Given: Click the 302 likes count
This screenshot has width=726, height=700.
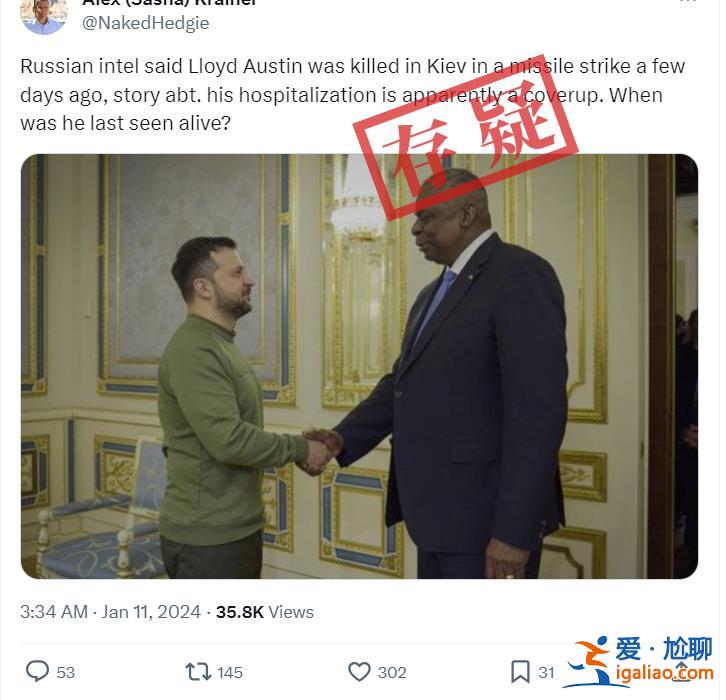Looking at the screenshot, I should (x=392, y=672).
